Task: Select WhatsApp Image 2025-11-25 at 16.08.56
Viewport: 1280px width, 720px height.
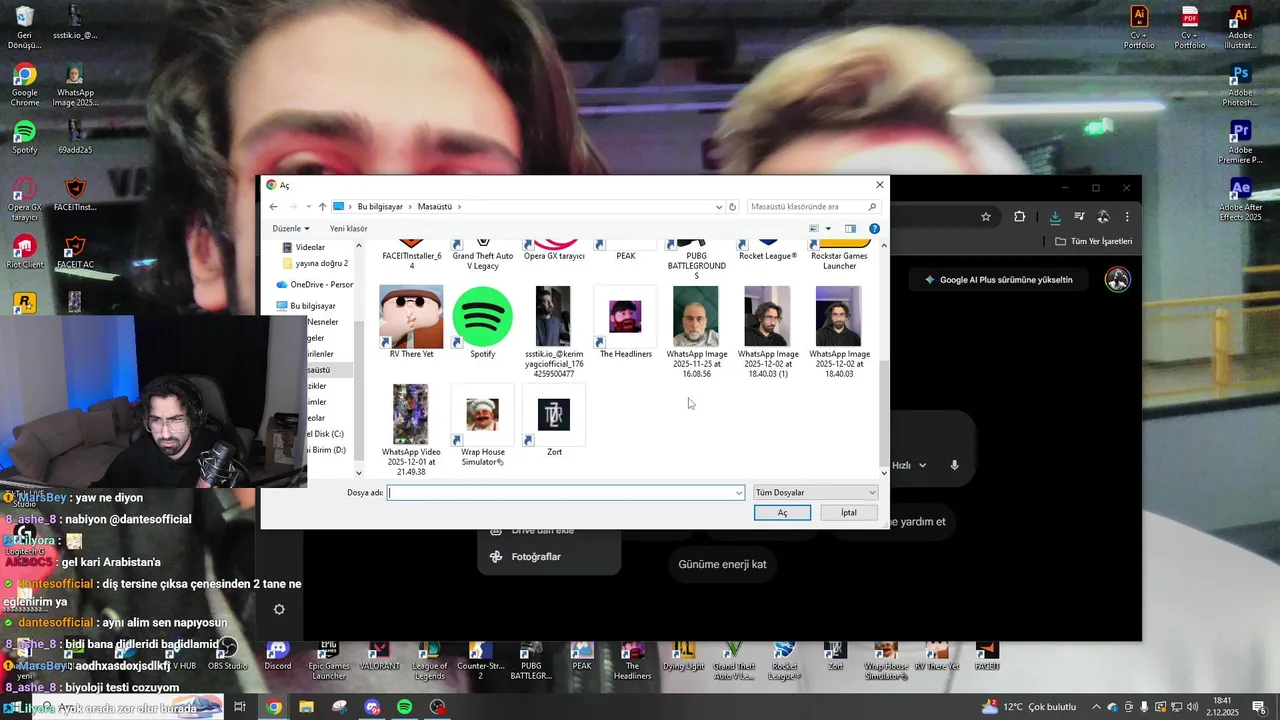Action: 696,331
